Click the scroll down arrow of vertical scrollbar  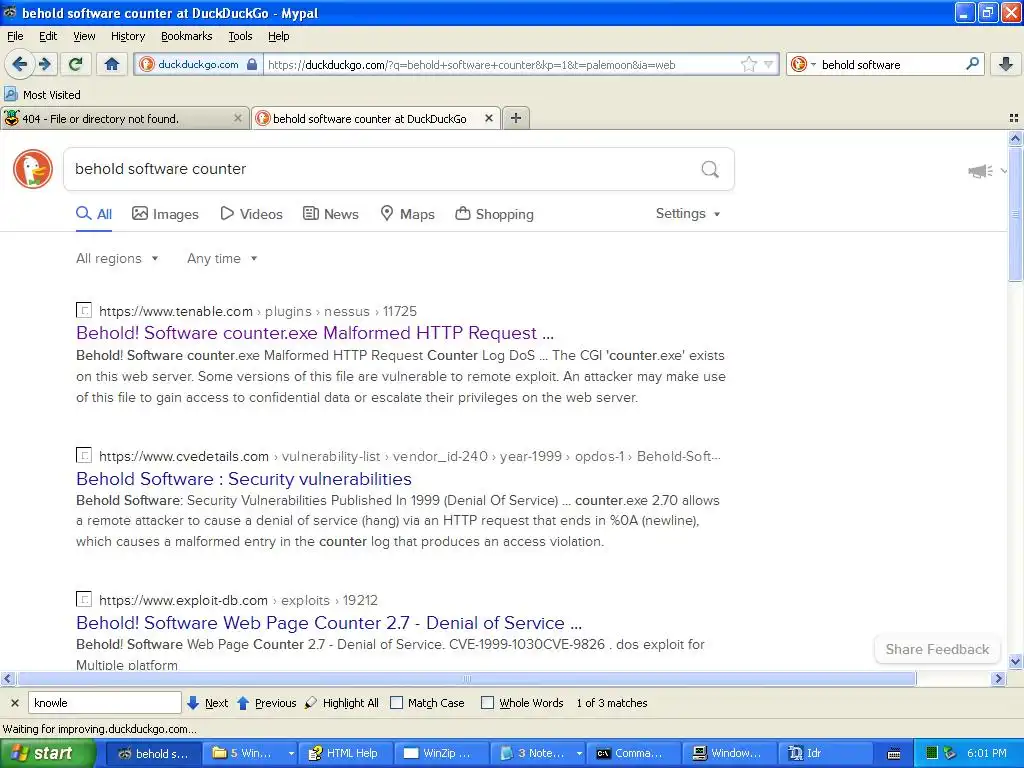coord(1015,661)
